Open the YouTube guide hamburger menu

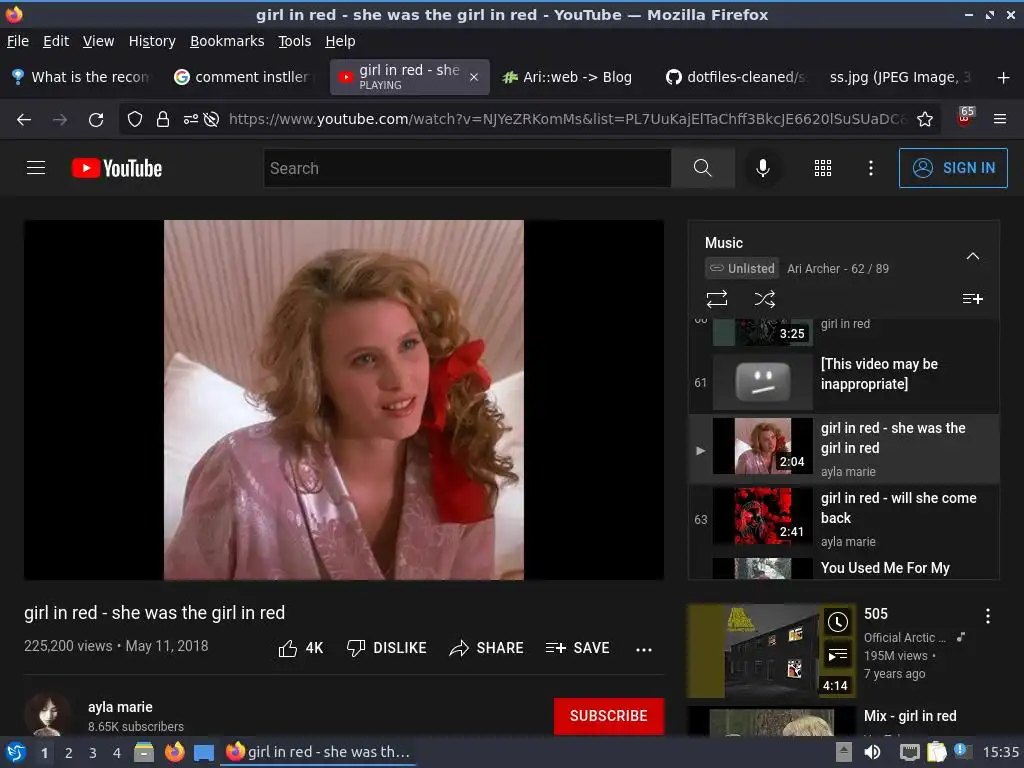(36, 168)
